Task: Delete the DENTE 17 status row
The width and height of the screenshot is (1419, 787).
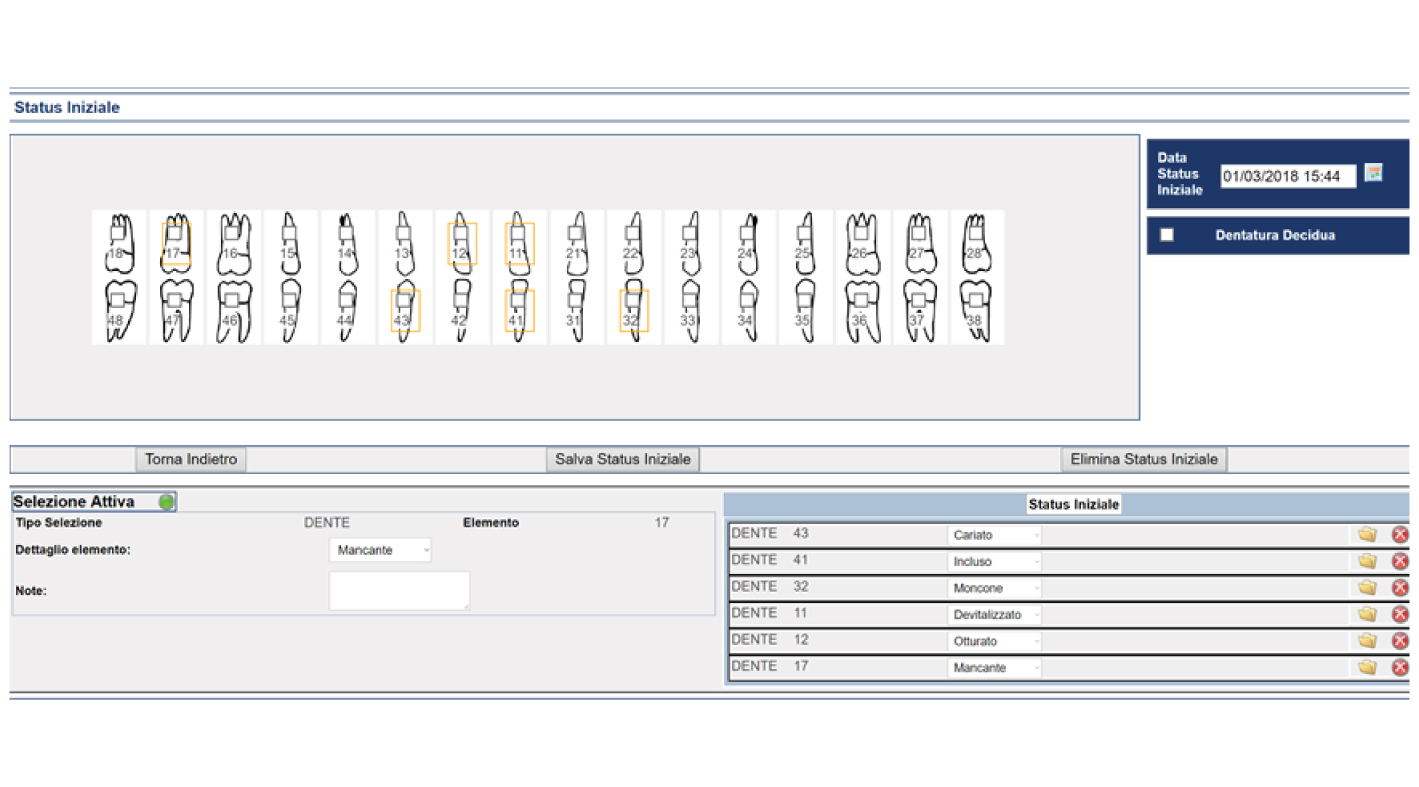Action: pyautogui.click(x=1400, y=667)
